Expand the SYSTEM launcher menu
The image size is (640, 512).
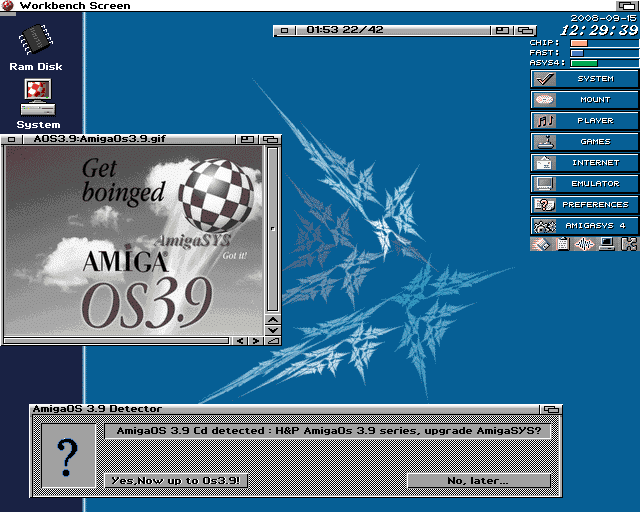[584, 78]
